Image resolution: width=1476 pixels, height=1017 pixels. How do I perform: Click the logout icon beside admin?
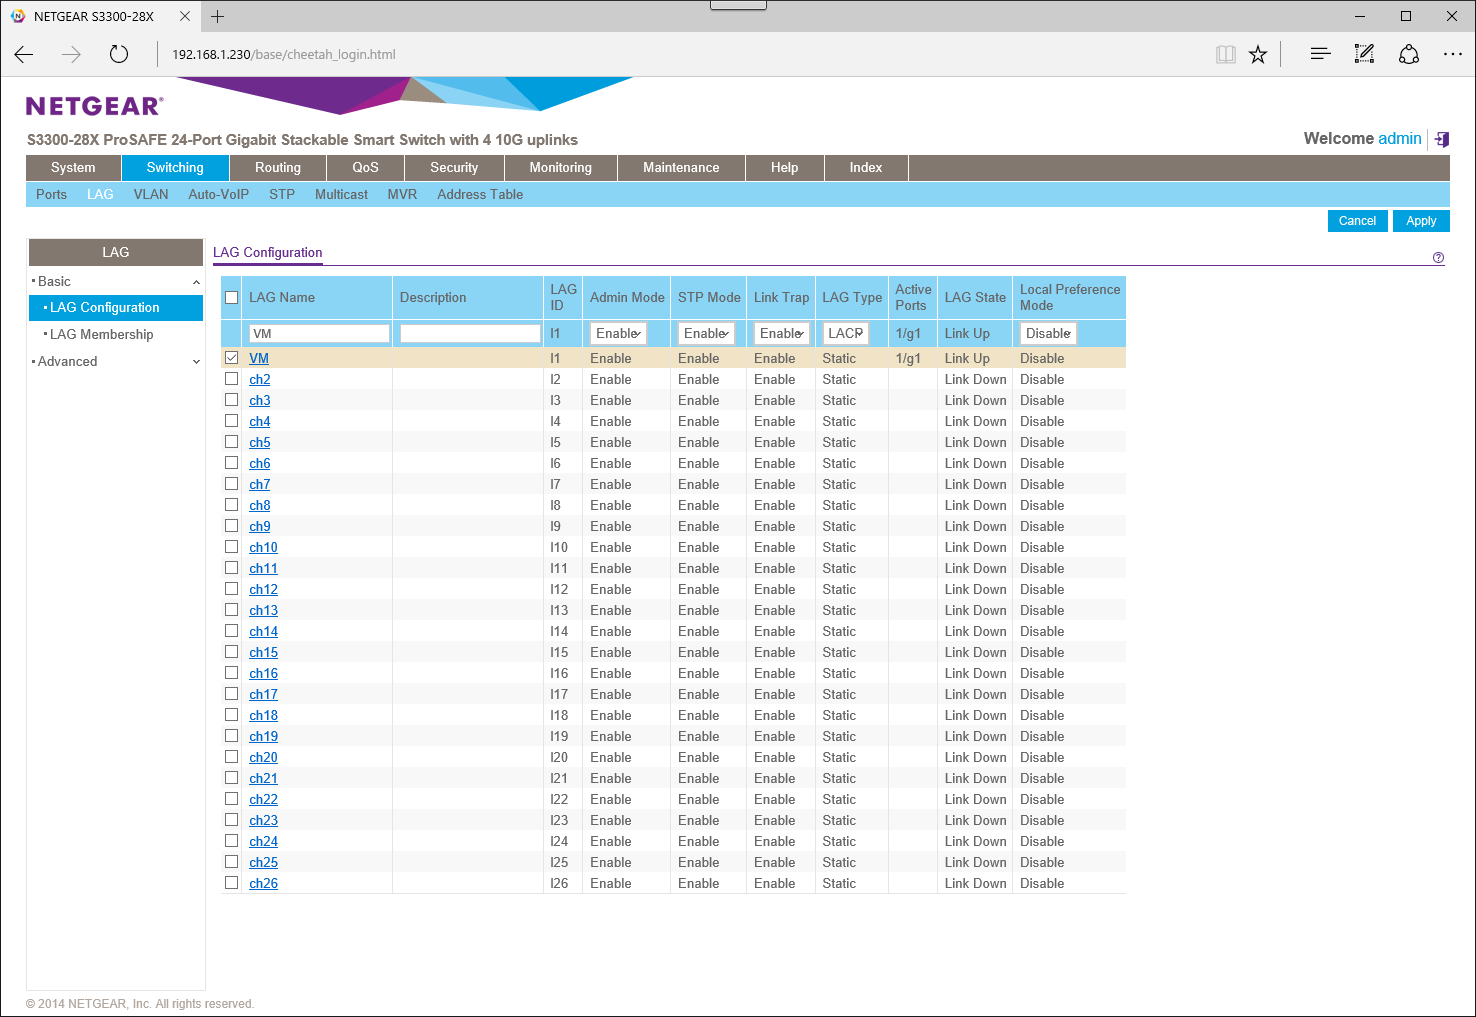click(1441, 139)
